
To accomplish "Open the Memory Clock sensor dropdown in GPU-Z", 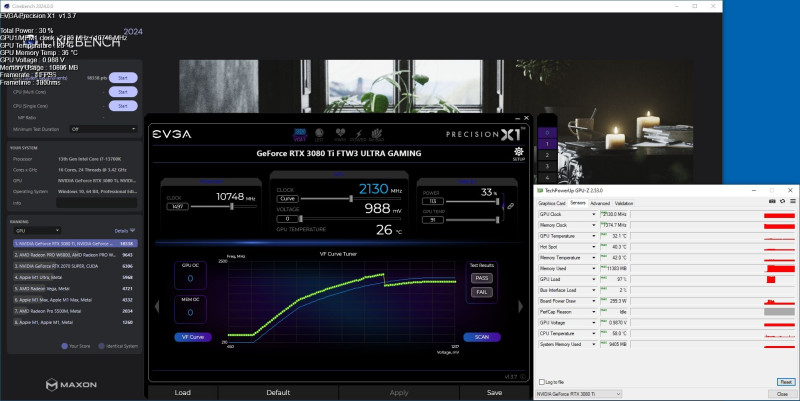I will [593, 225].
